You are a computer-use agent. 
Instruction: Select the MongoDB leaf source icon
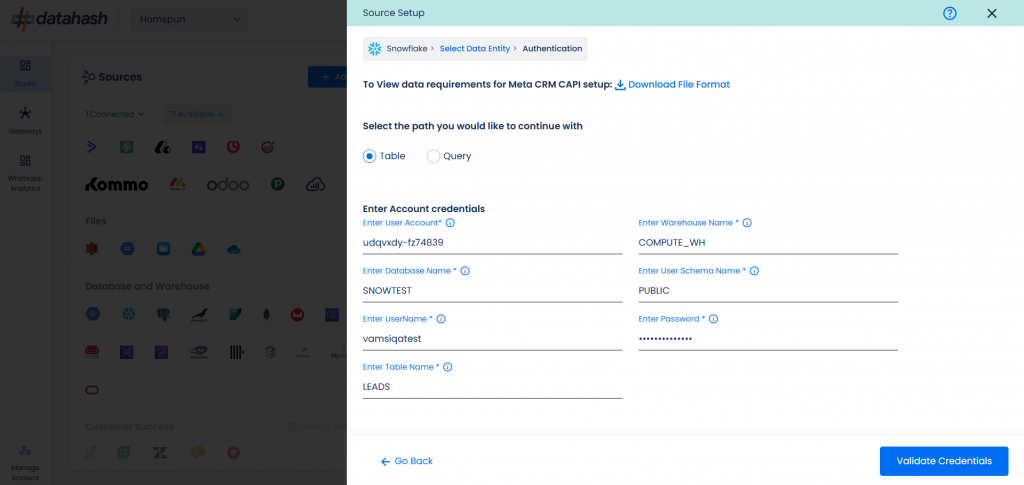(268, 315)
